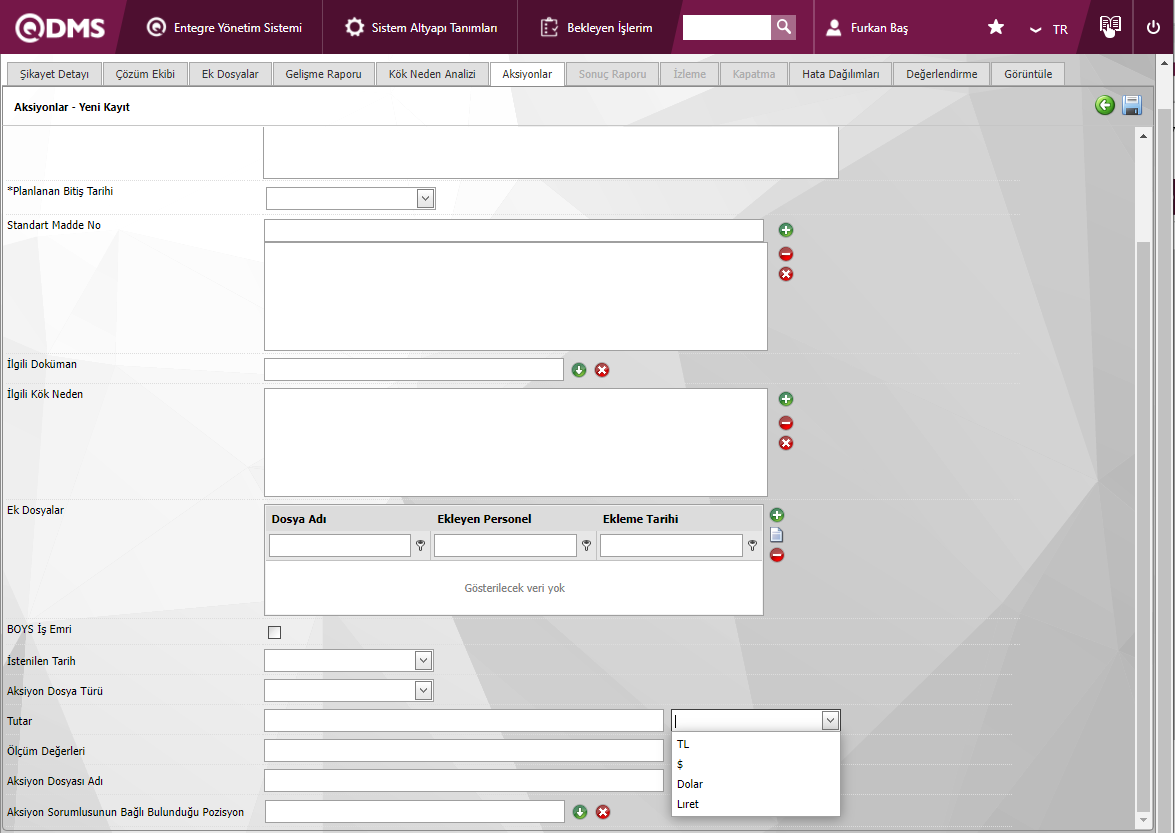This screenshot has height=833, width=1175.
Task: Click Ekleyen Personel filter input
Action: [505, 545]
